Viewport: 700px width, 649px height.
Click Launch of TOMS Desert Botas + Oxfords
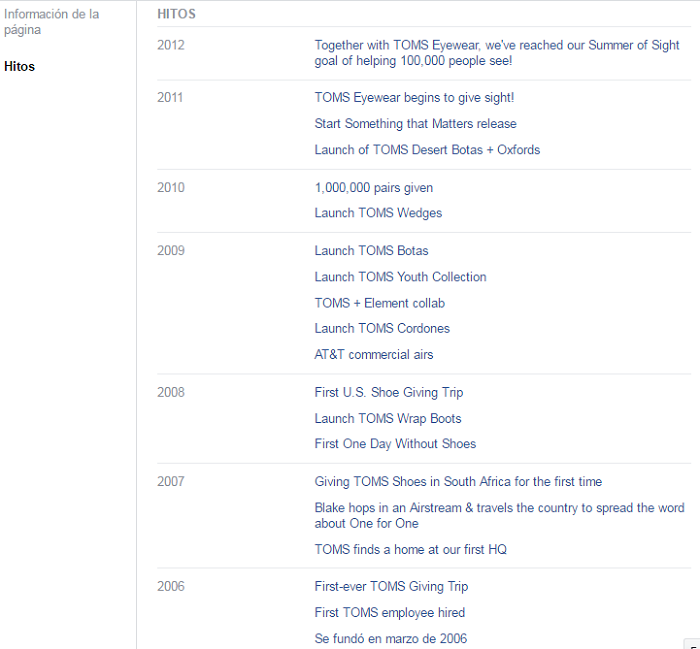(x=427, y=150)
